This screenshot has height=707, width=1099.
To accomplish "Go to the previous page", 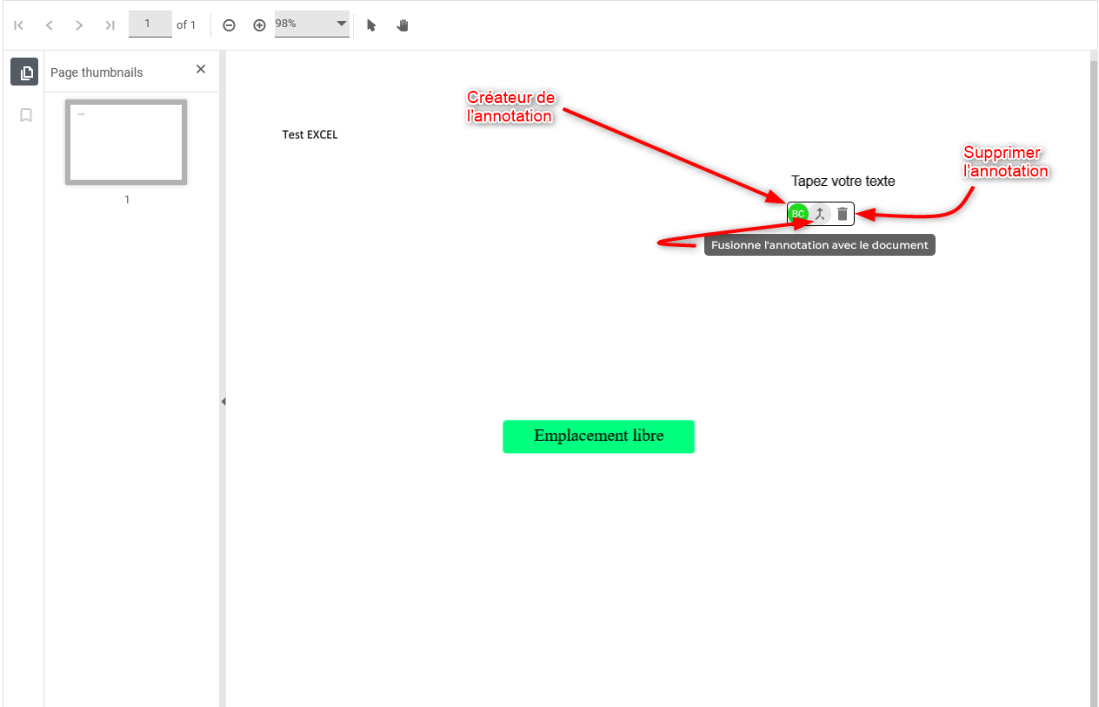I will click(x=49, y=25).
